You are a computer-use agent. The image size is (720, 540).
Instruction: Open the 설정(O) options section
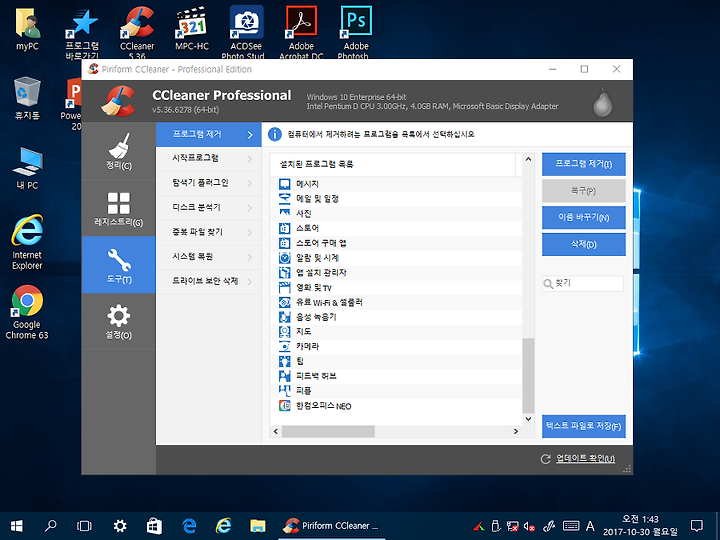pyautogui.click(x=119, y=321)
